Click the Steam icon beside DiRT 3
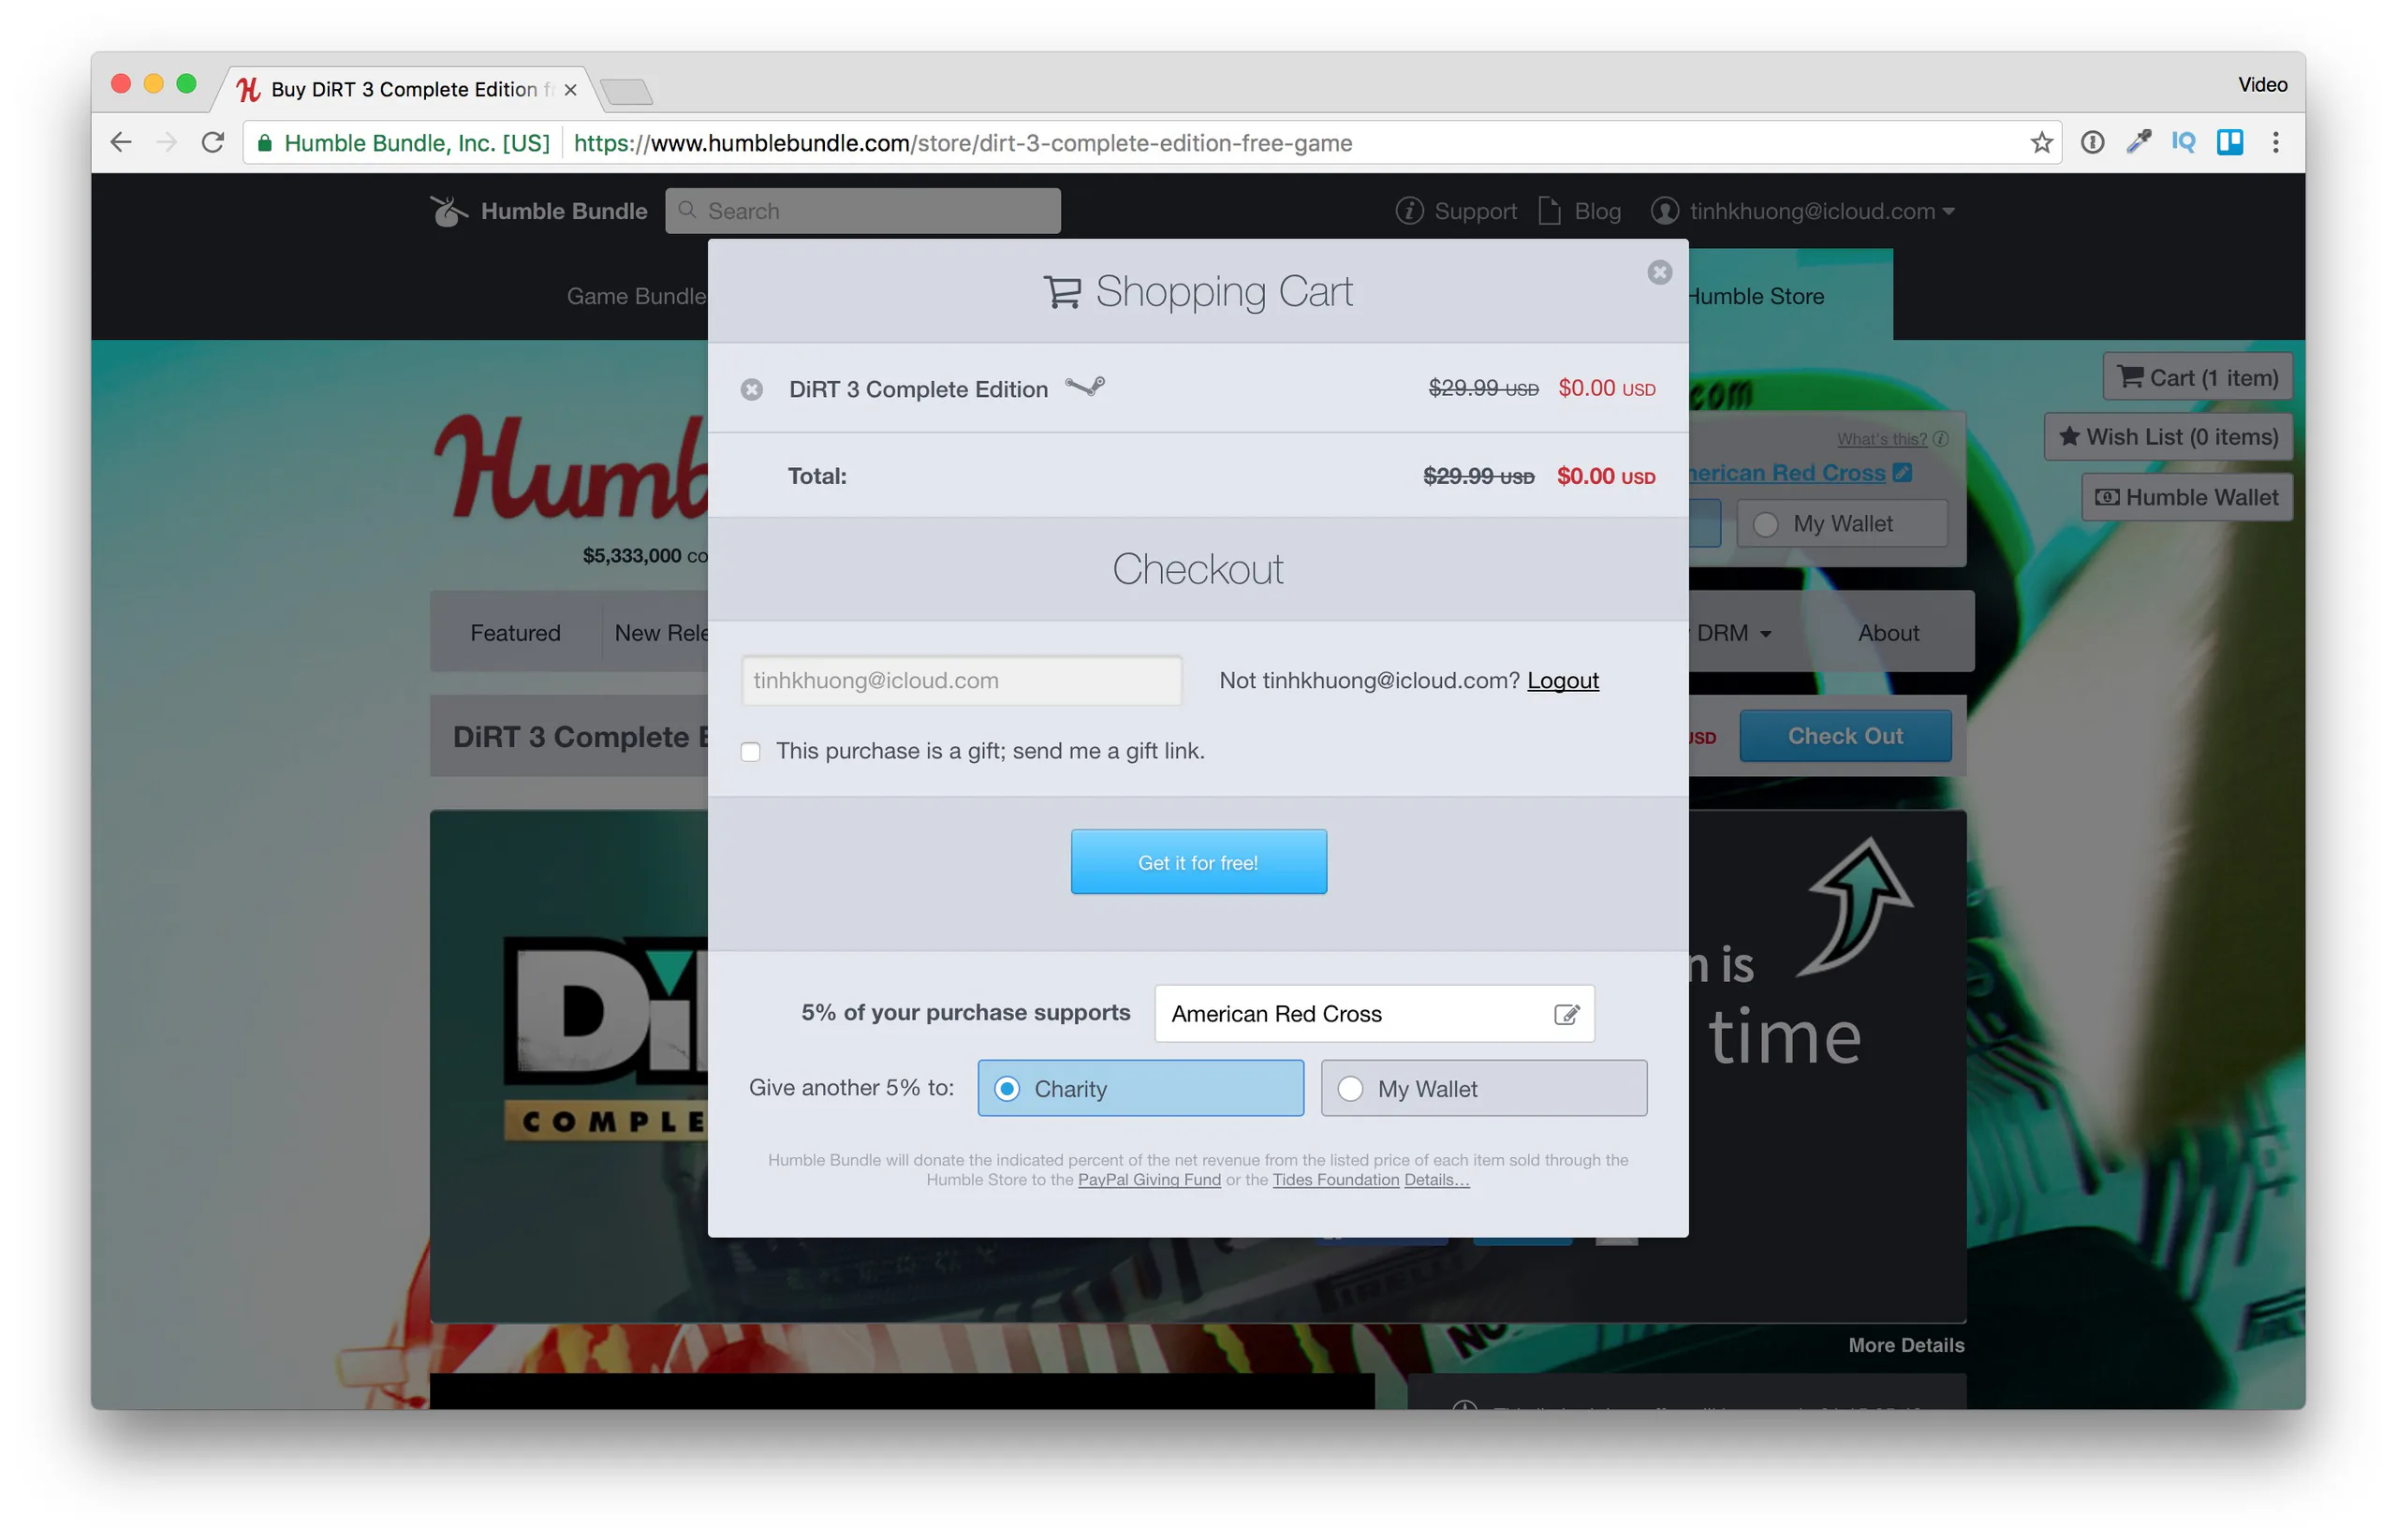 tap(1085, 386)
